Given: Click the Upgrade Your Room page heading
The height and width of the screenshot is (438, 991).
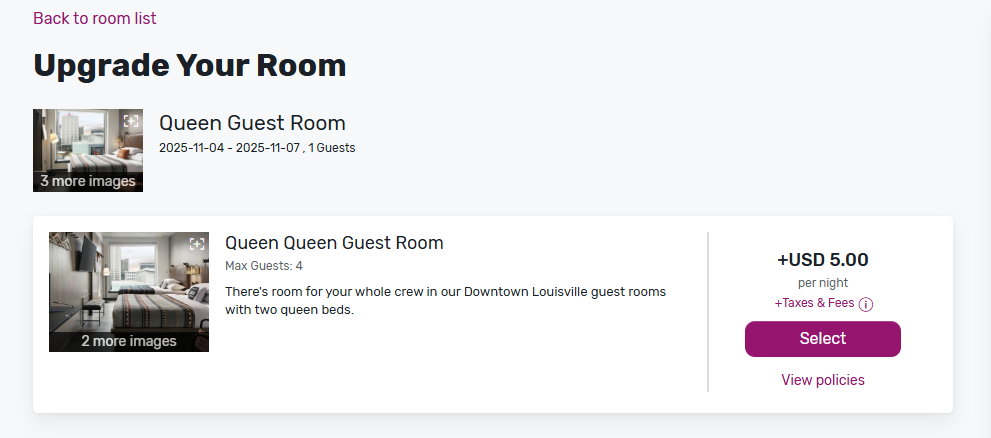Looking at the screenshot, I should click(190, 65).
